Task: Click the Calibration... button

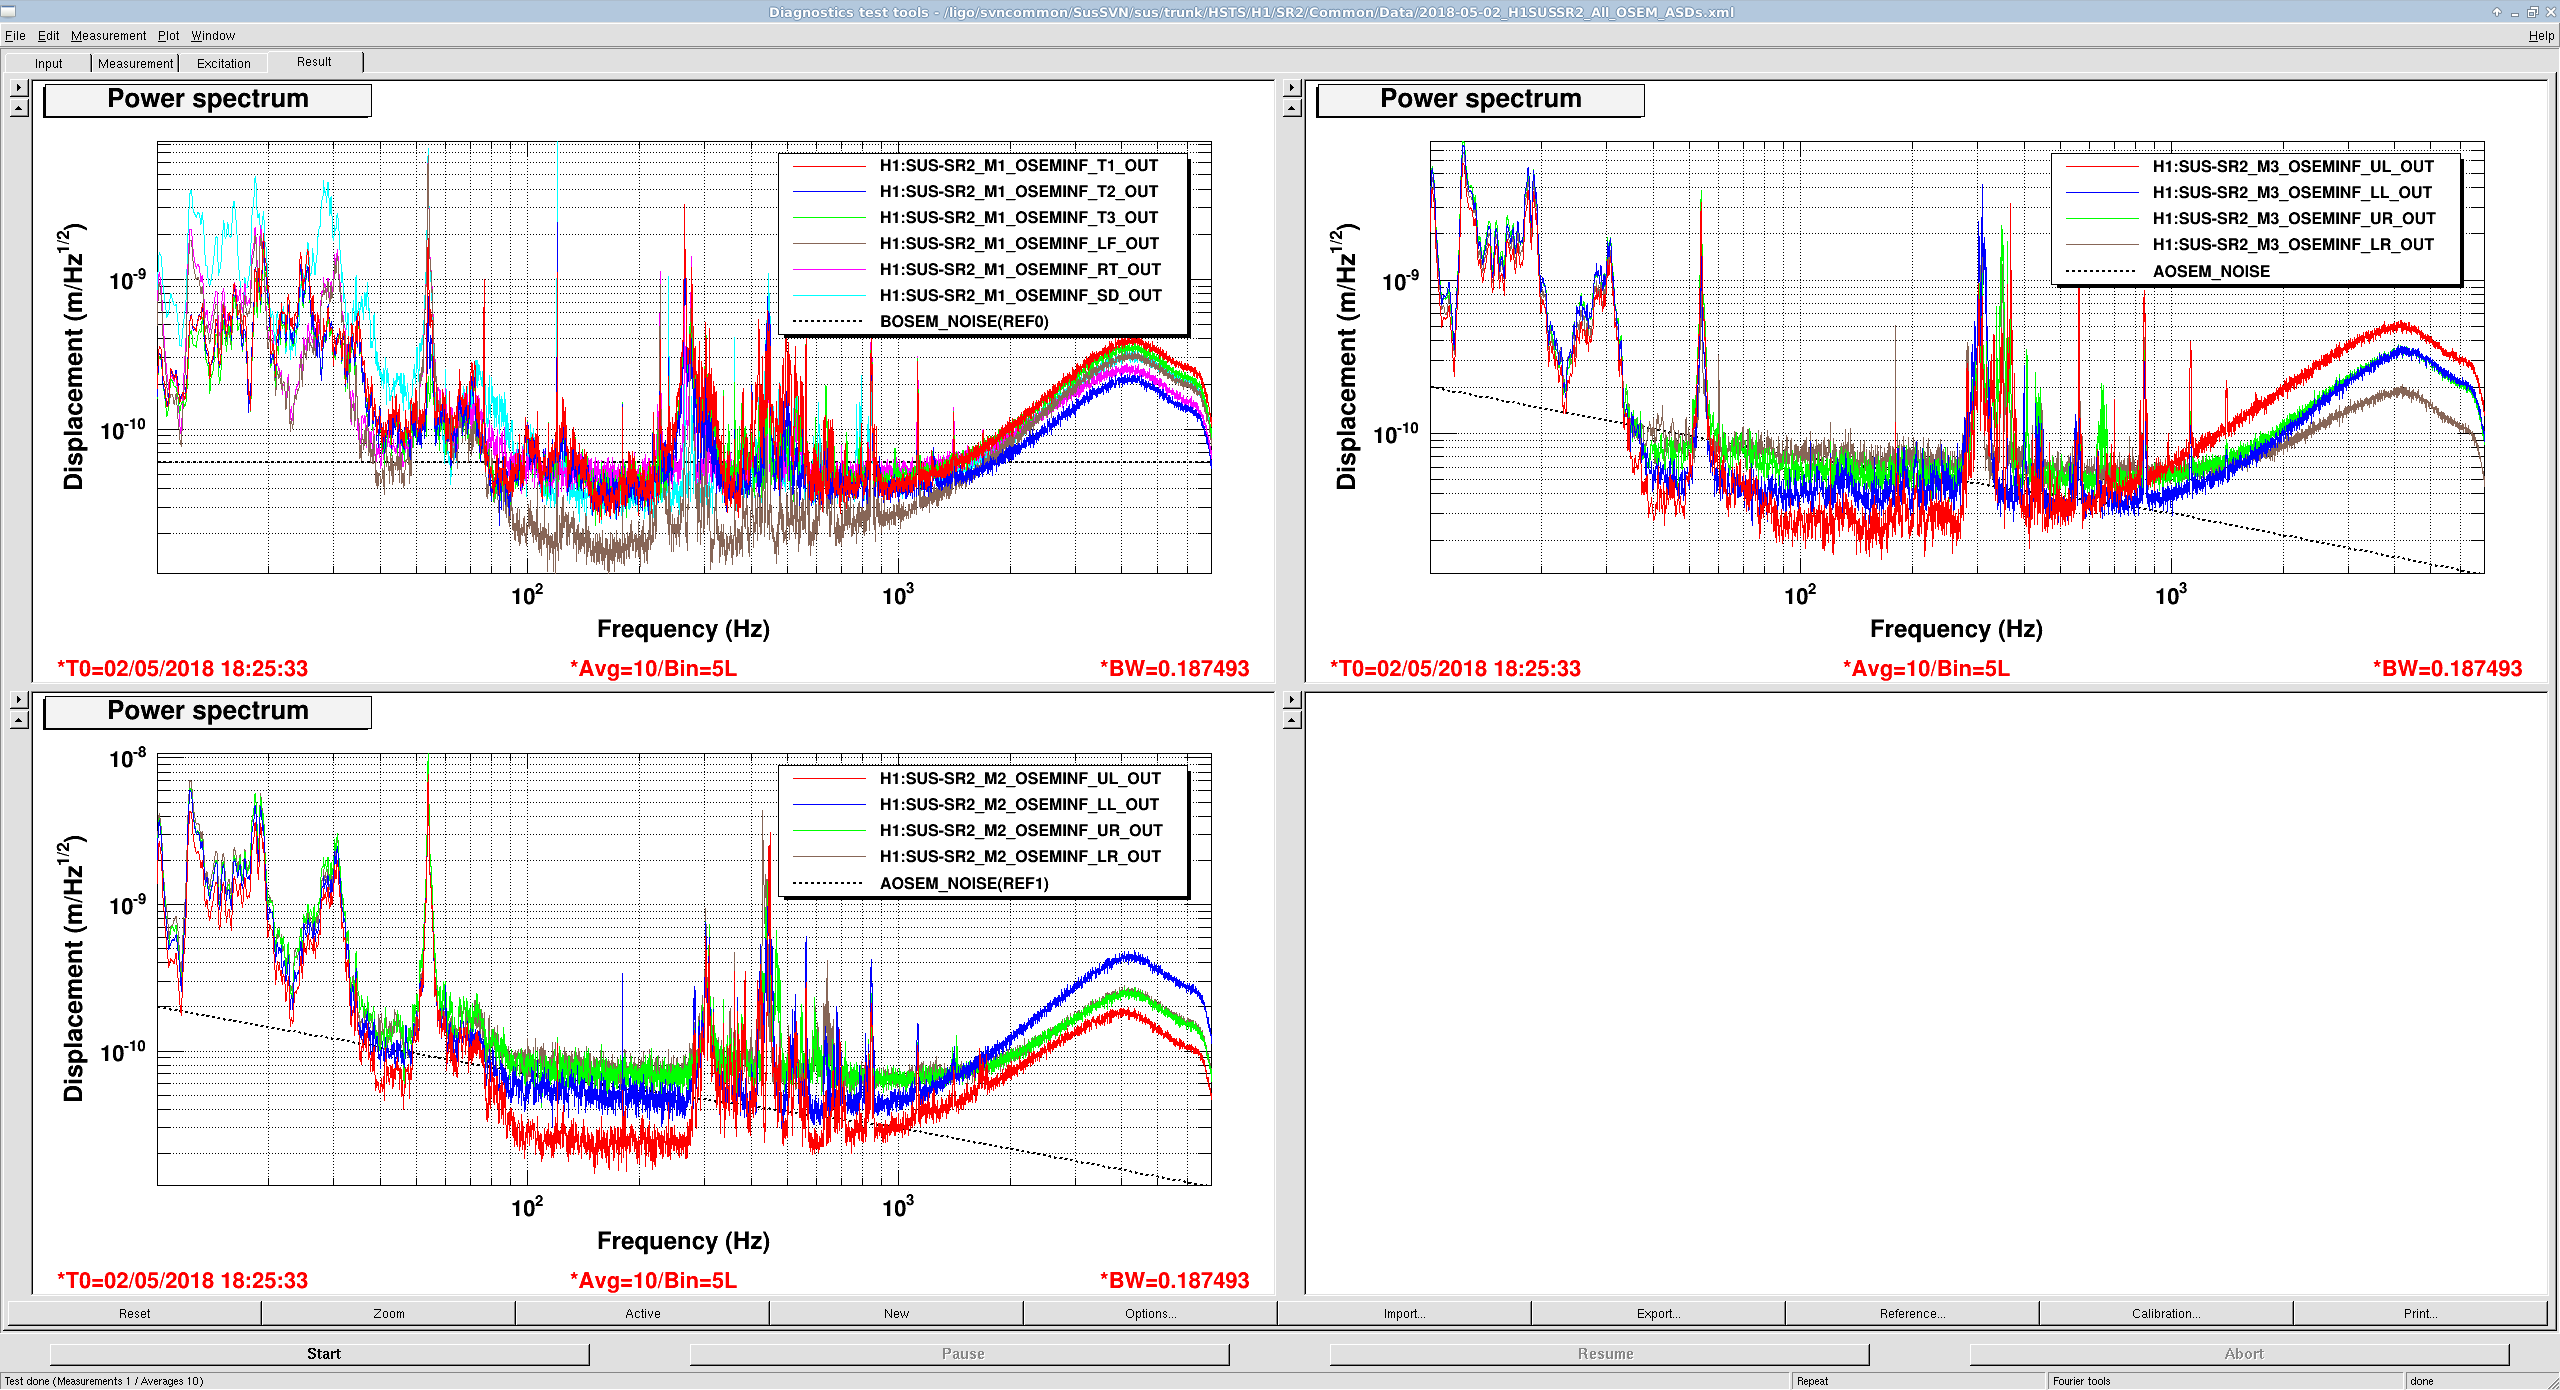Action: coord(2166,1313)
